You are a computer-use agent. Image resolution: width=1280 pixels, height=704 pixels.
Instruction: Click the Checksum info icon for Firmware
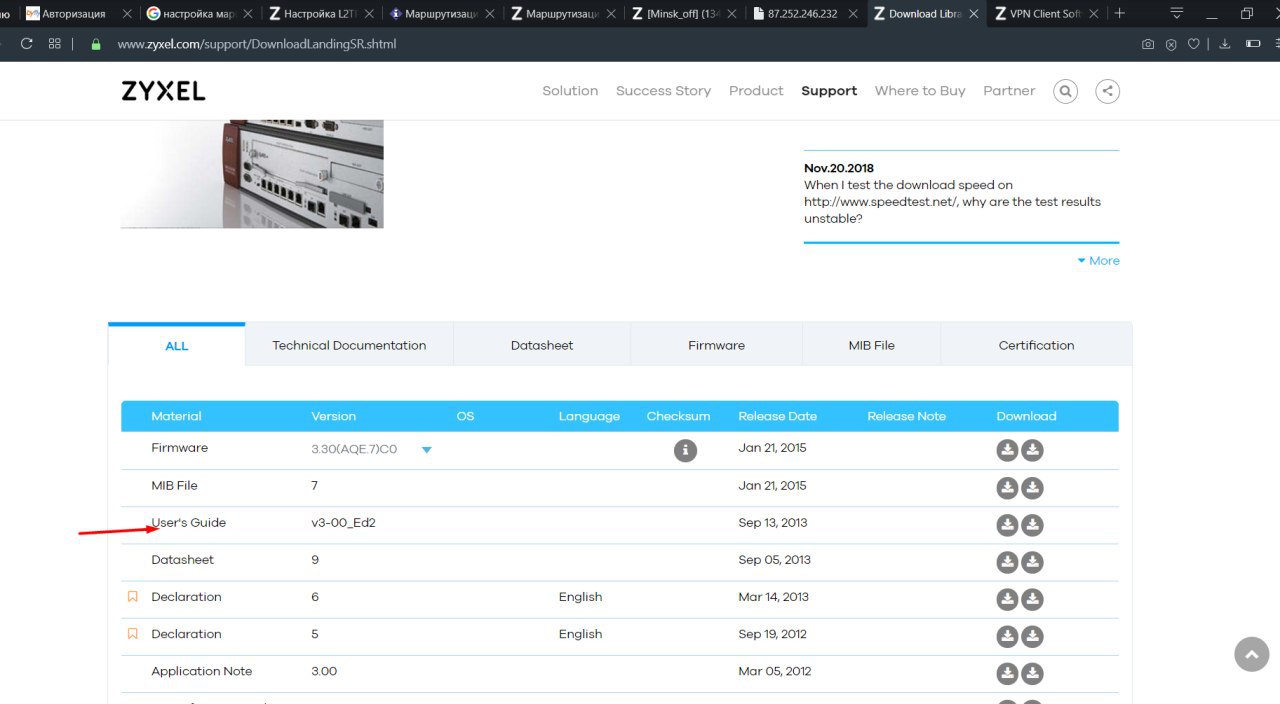tap(685, 451)
